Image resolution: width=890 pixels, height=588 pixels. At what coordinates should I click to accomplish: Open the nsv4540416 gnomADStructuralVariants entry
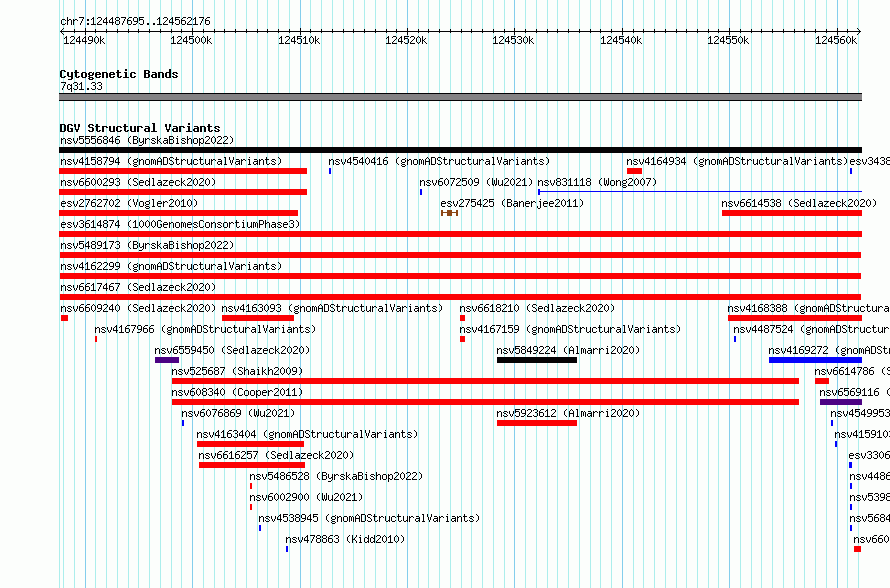click(439, 161)
